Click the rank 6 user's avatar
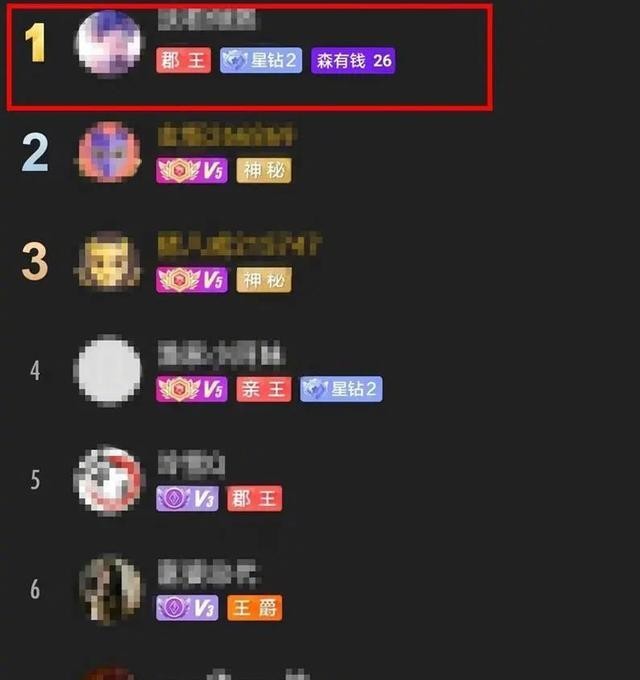 tap(108, 589)
